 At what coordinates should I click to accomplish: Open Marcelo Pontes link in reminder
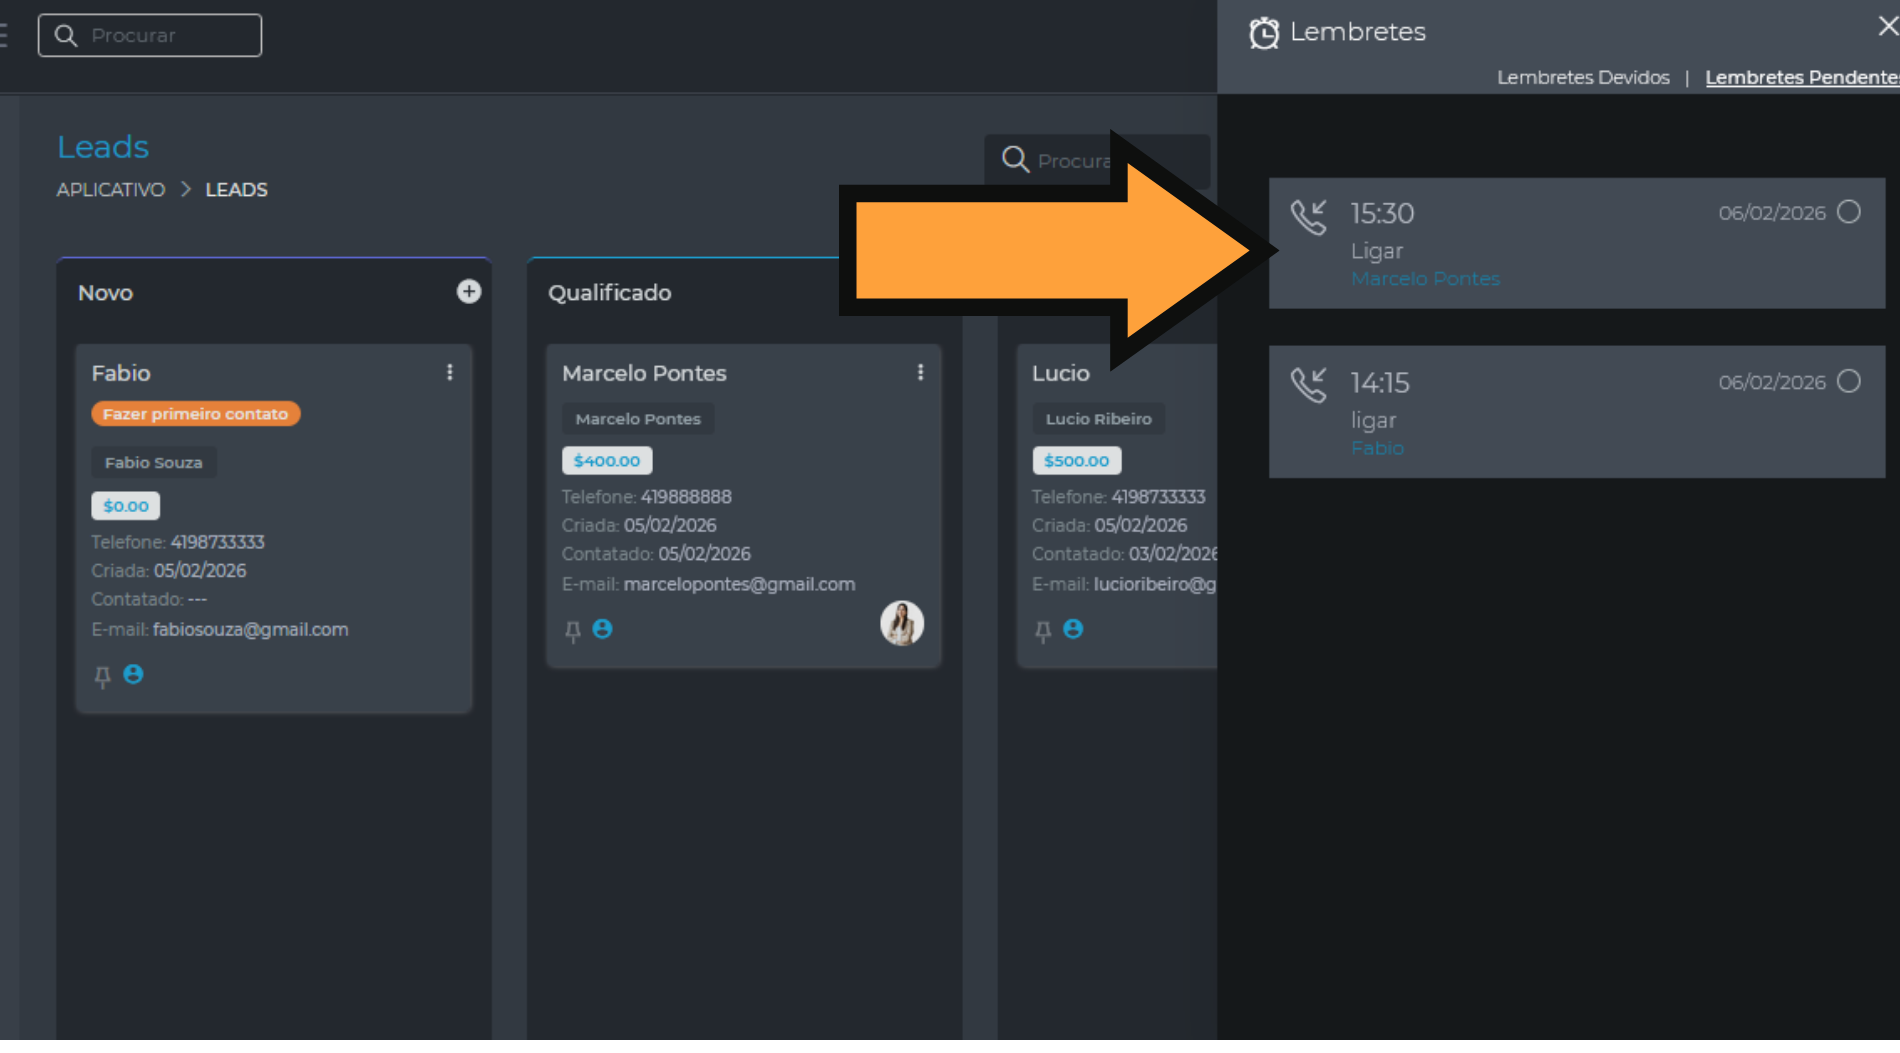pos(1425,279)
